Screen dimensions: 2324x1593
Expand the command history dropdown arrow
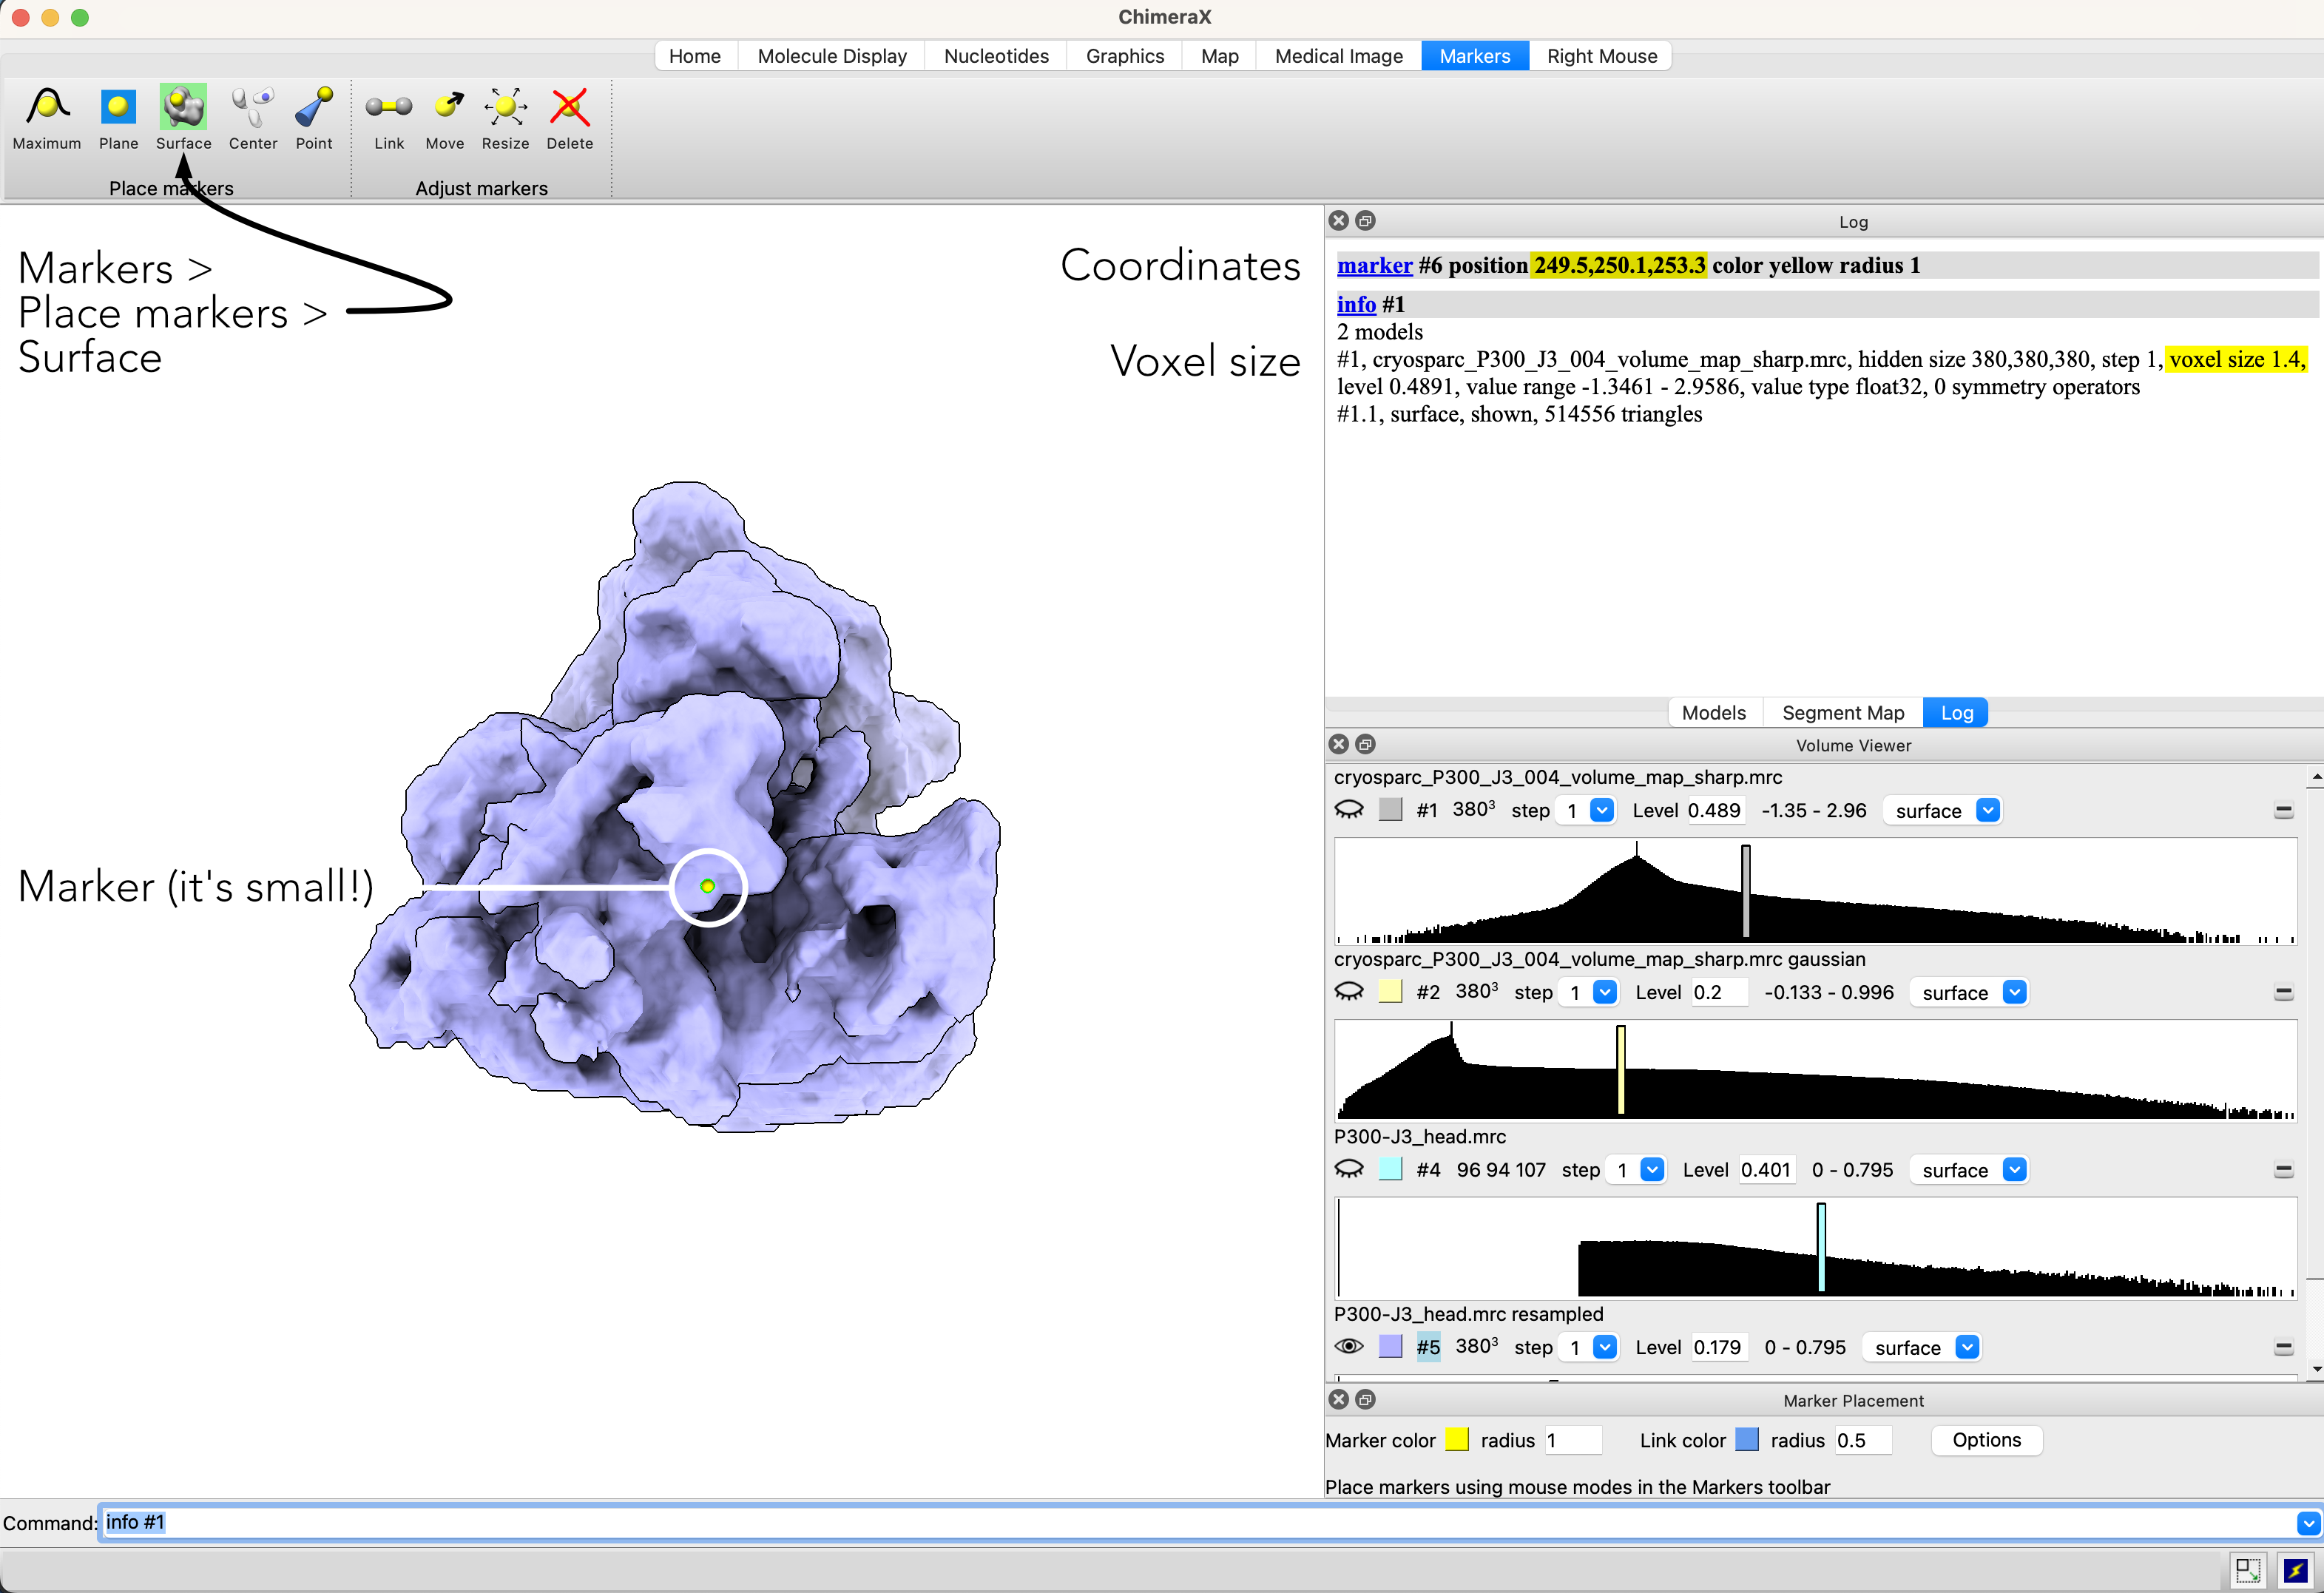tap(2308, 1523)
